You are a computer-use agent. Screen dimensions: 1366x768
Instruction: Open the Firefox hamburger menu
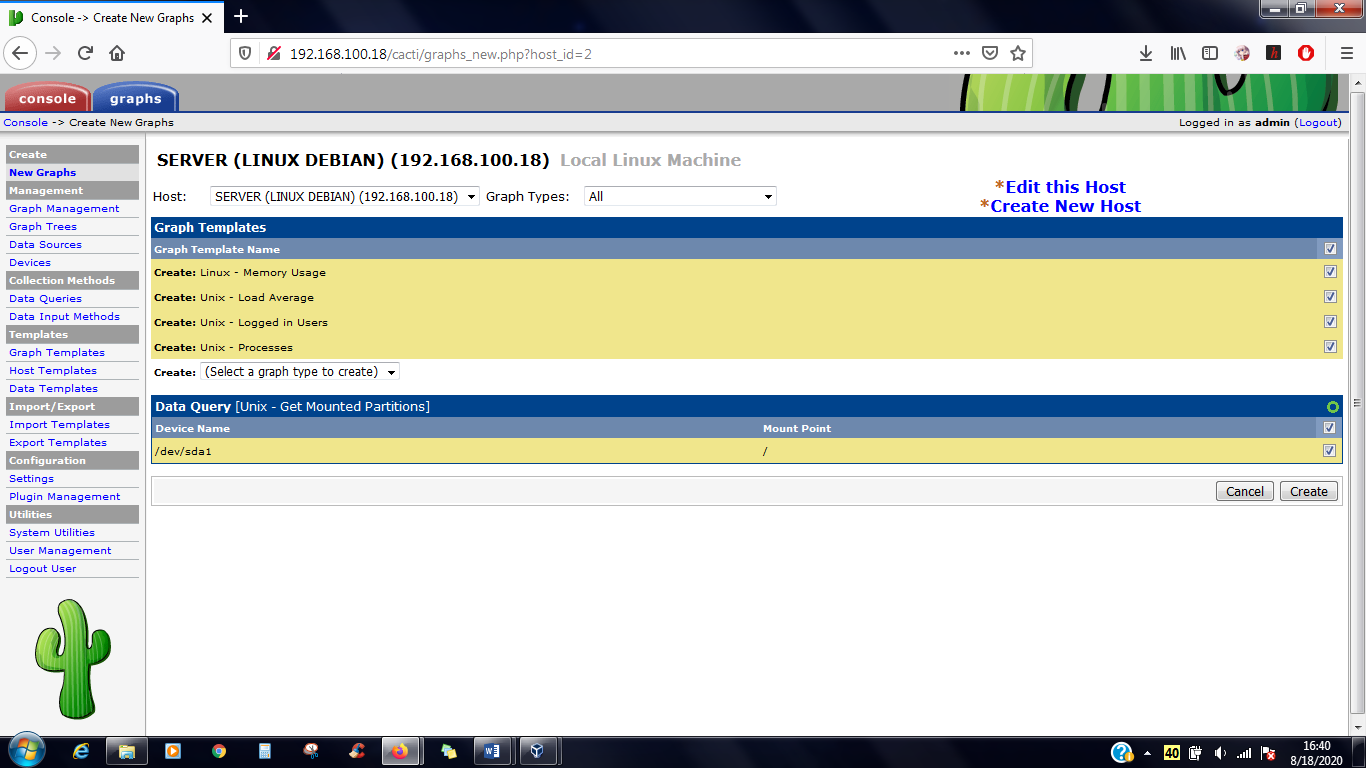[x=1346, y=53]
